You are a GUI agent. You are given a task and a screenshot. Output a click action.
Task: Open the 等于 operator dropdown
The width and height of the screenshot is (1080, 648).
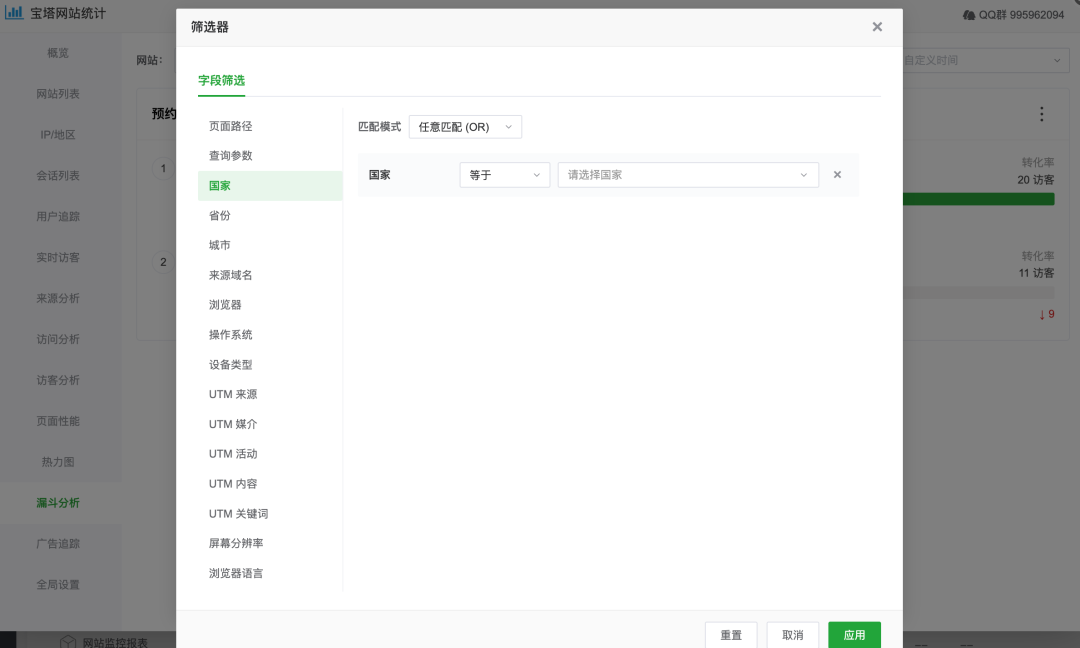click(504, 175)
